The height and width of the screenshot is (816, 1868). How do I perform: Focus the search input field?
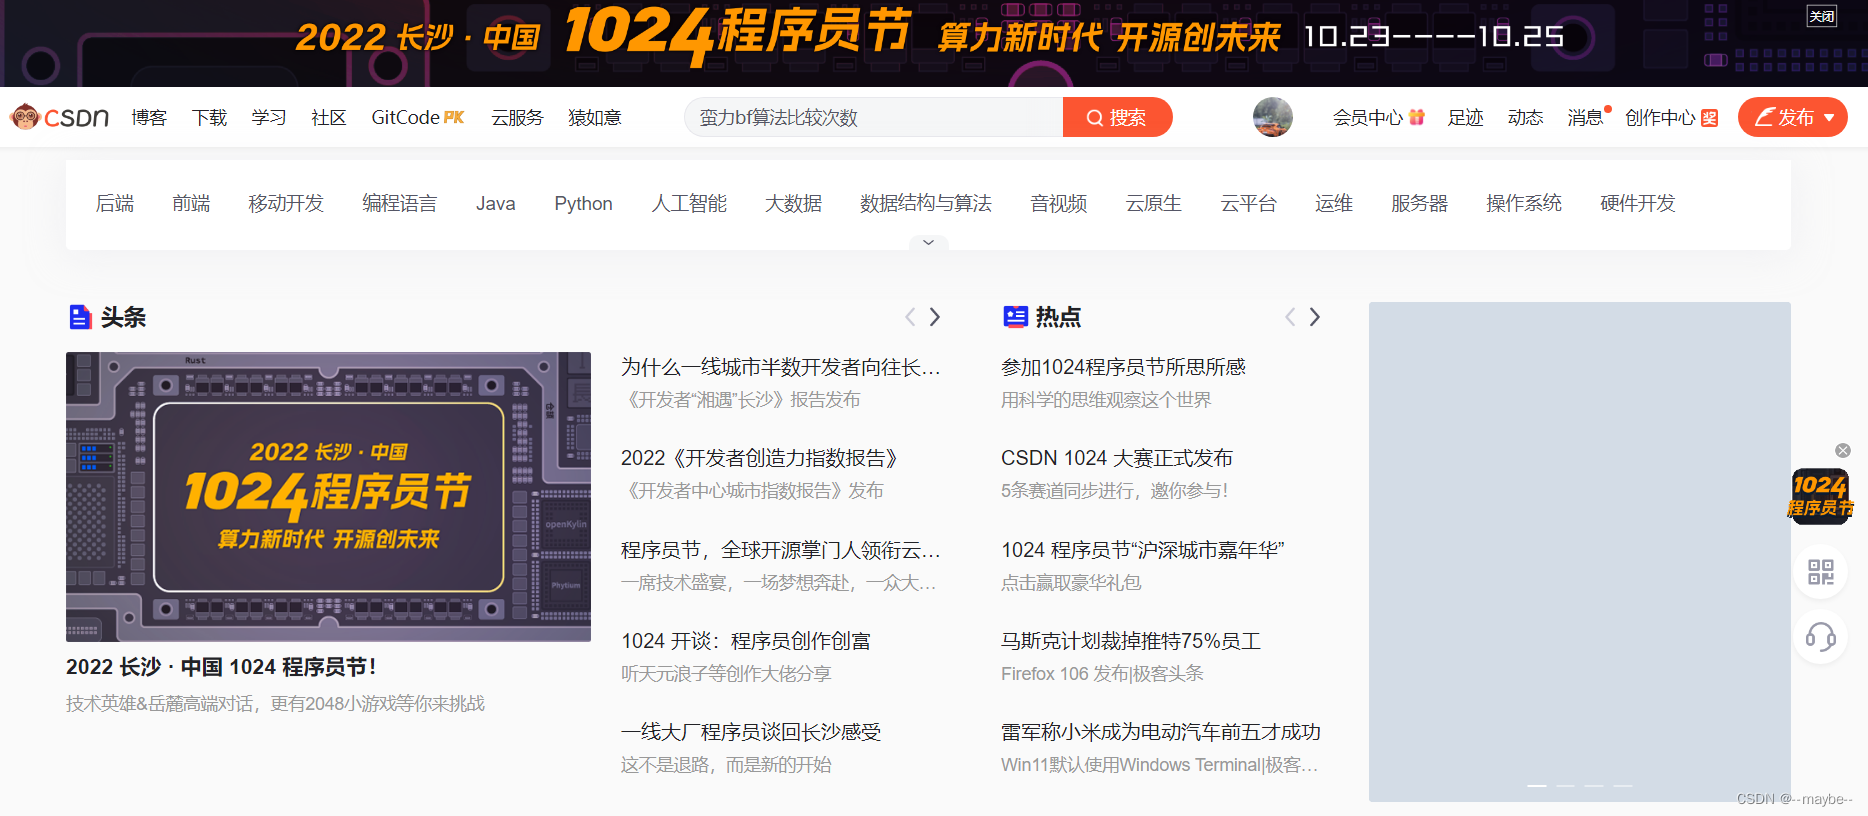(x=873, y=117)
